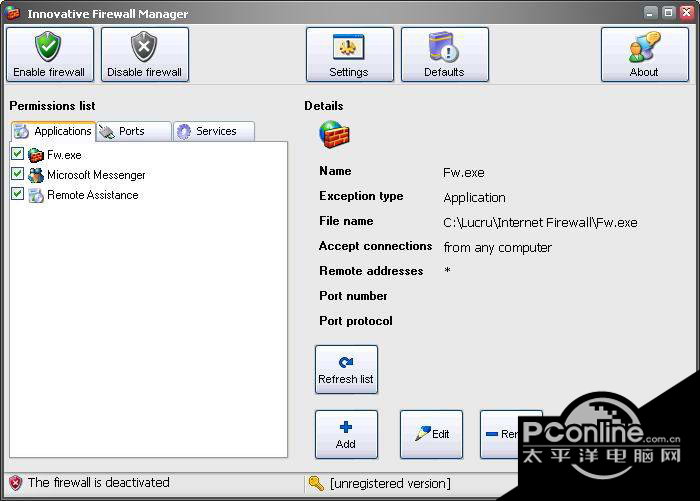Toggle the Remote Assistance checkbox
This screenshot has width=700, height=501.
[17, 194]
